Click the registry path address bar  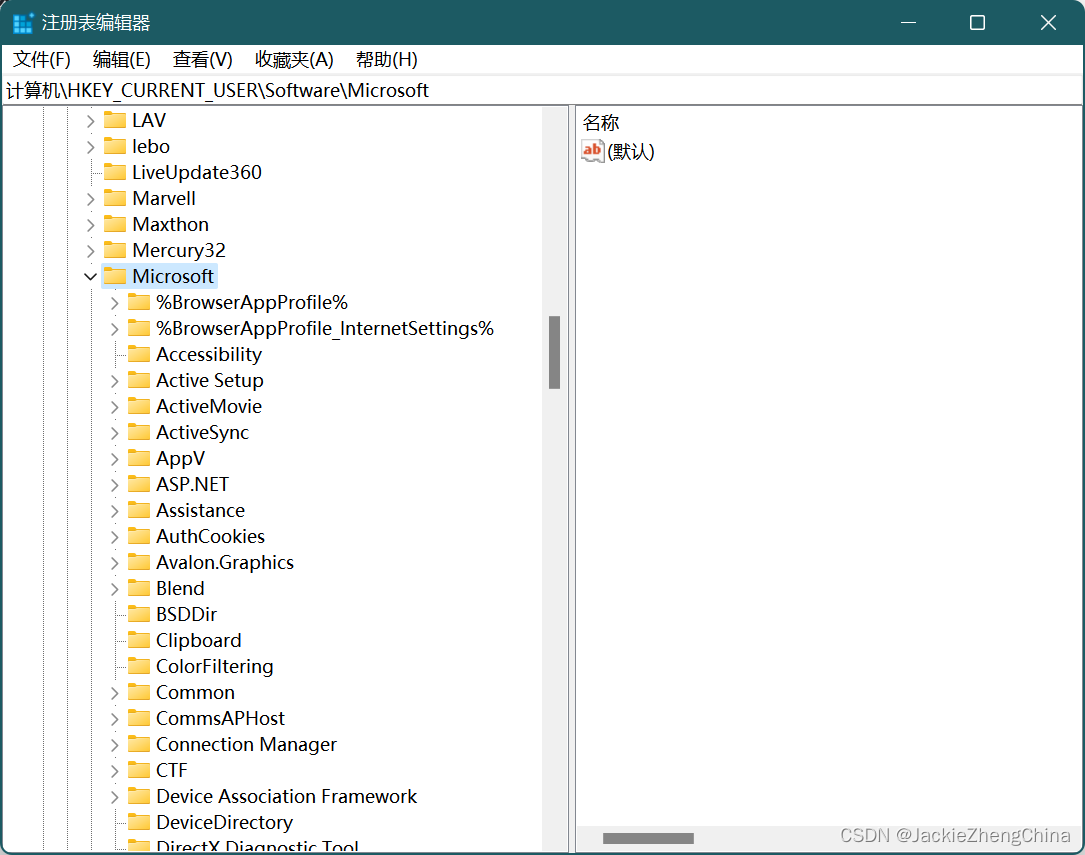tap(542, 91)
